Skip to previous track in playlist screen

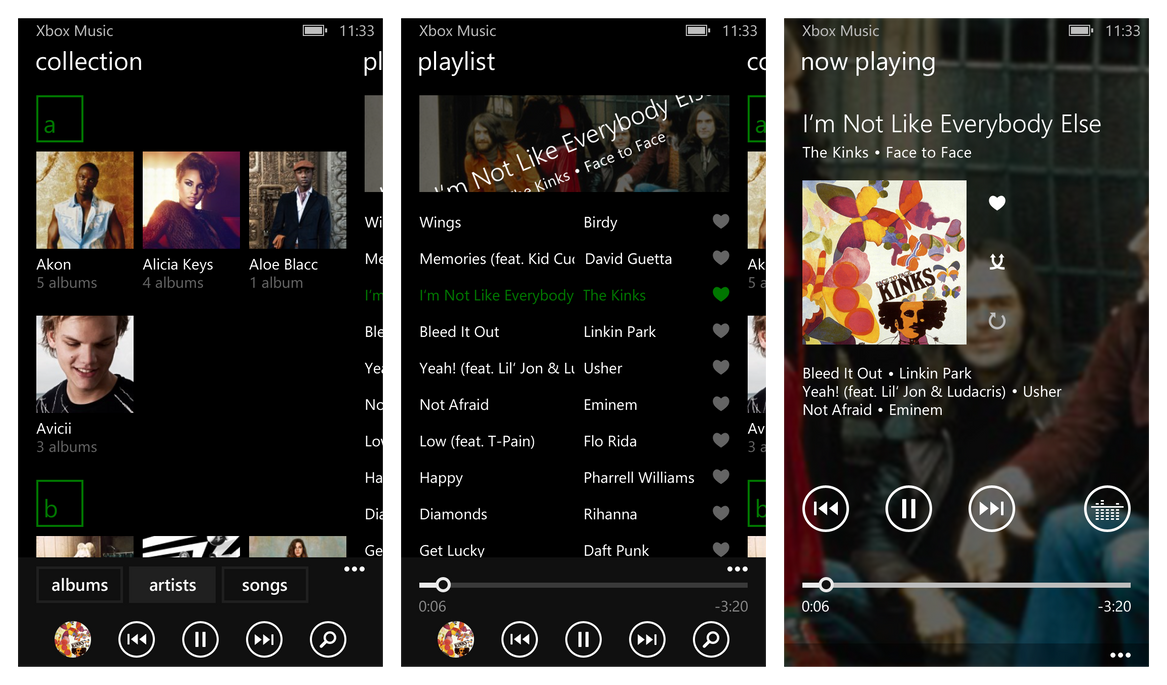[x=519, y=640]
